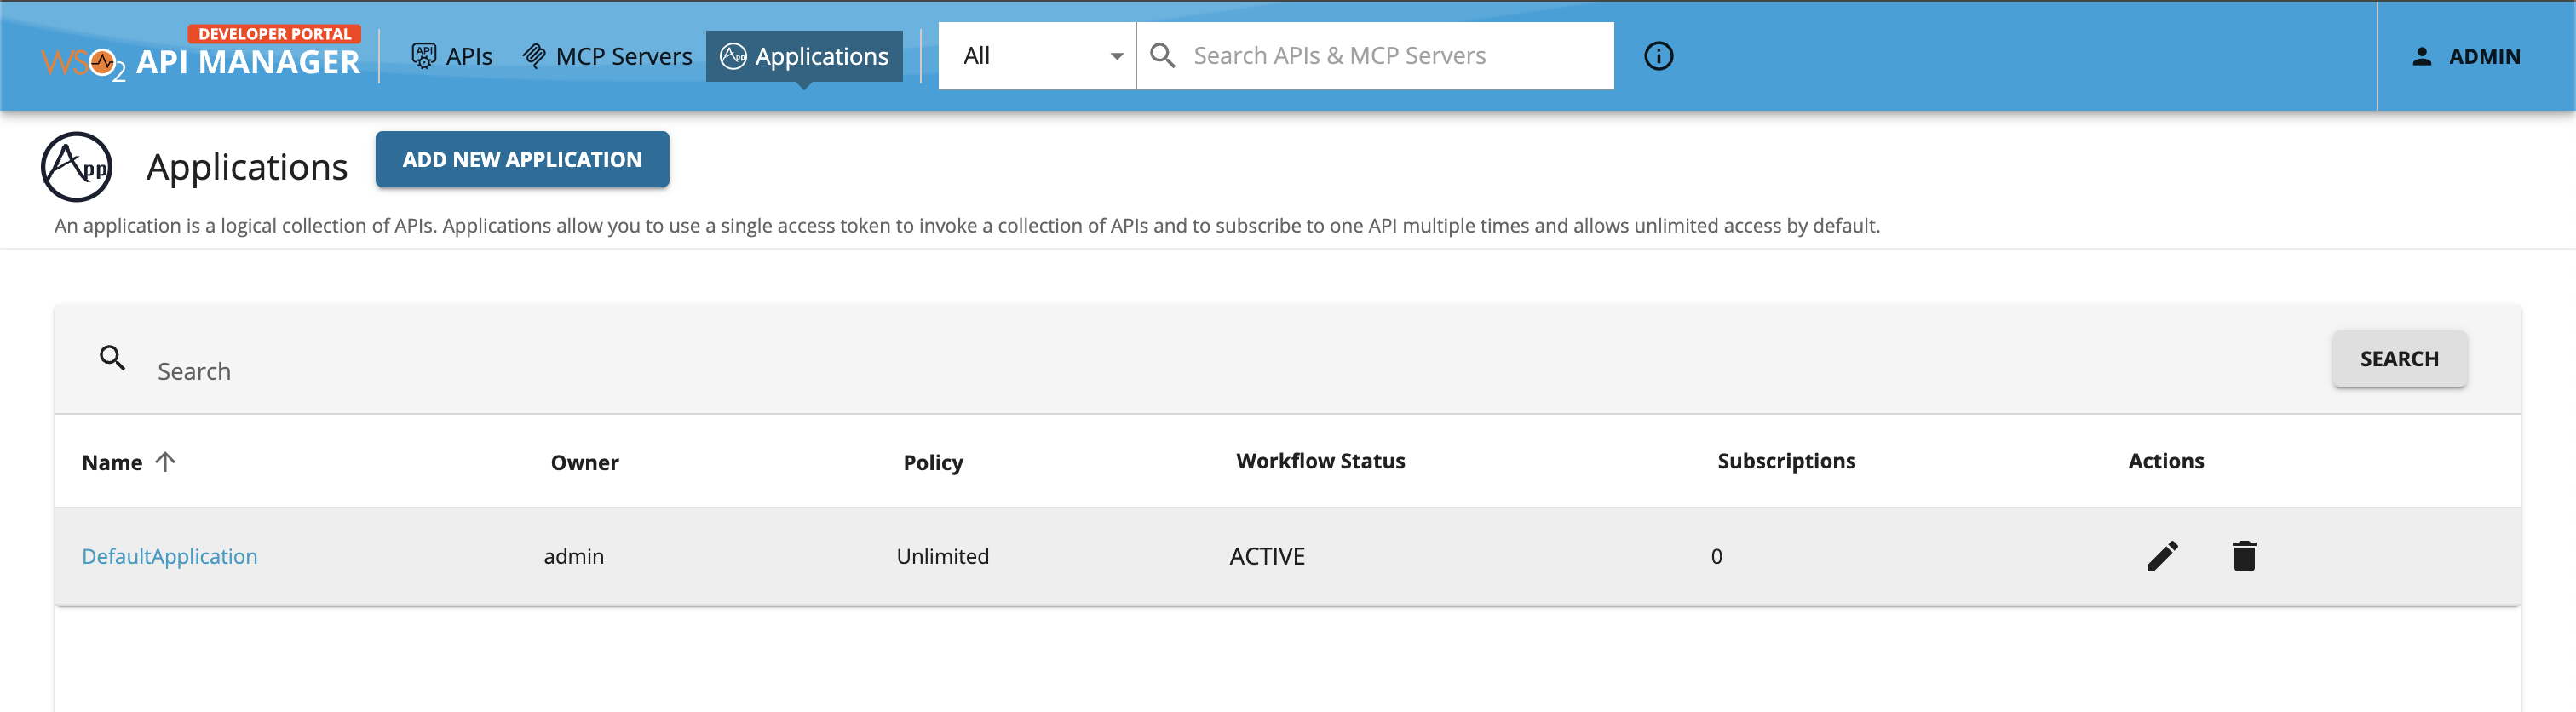2576x712 pixels.
Task: Switch to MCP Servers tab
Action: point(607,56)
